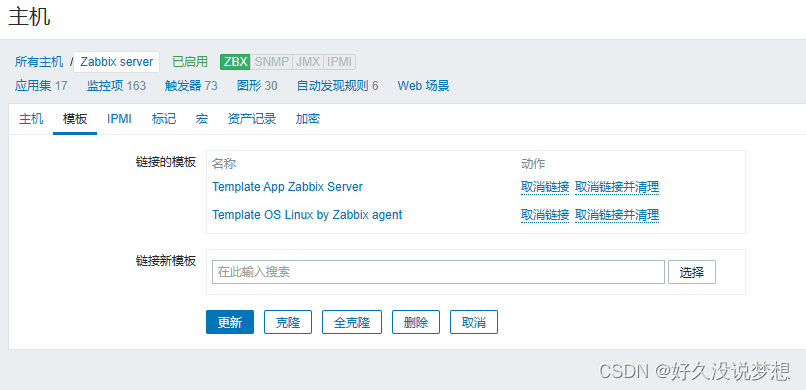The image size is (806, 390).
Task: Switch to the 加密 tab
Action: (x=308, y=119)
